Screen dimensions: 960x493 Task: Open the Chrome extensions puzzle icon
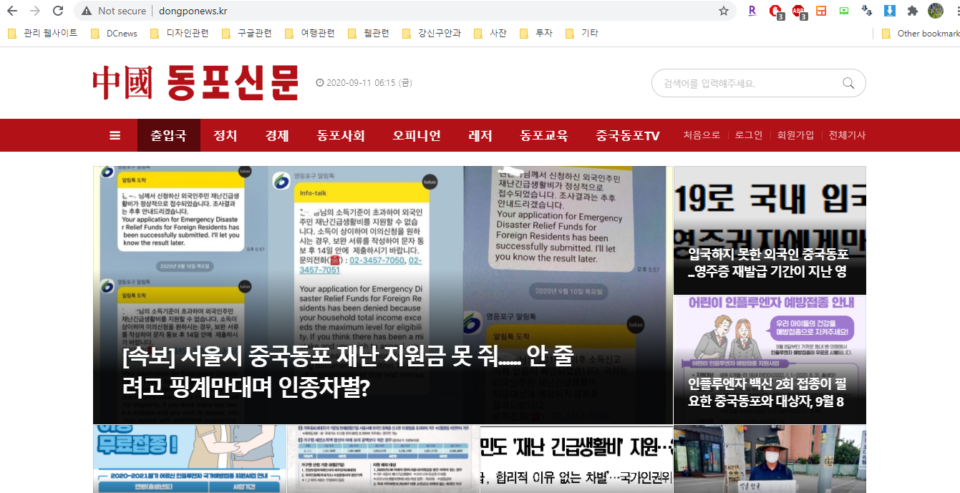(912, 11)
